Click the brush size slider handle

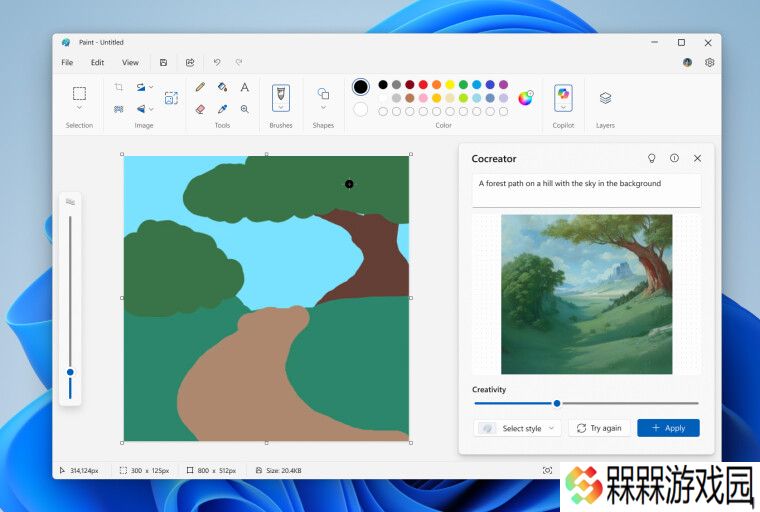[70, 372]
